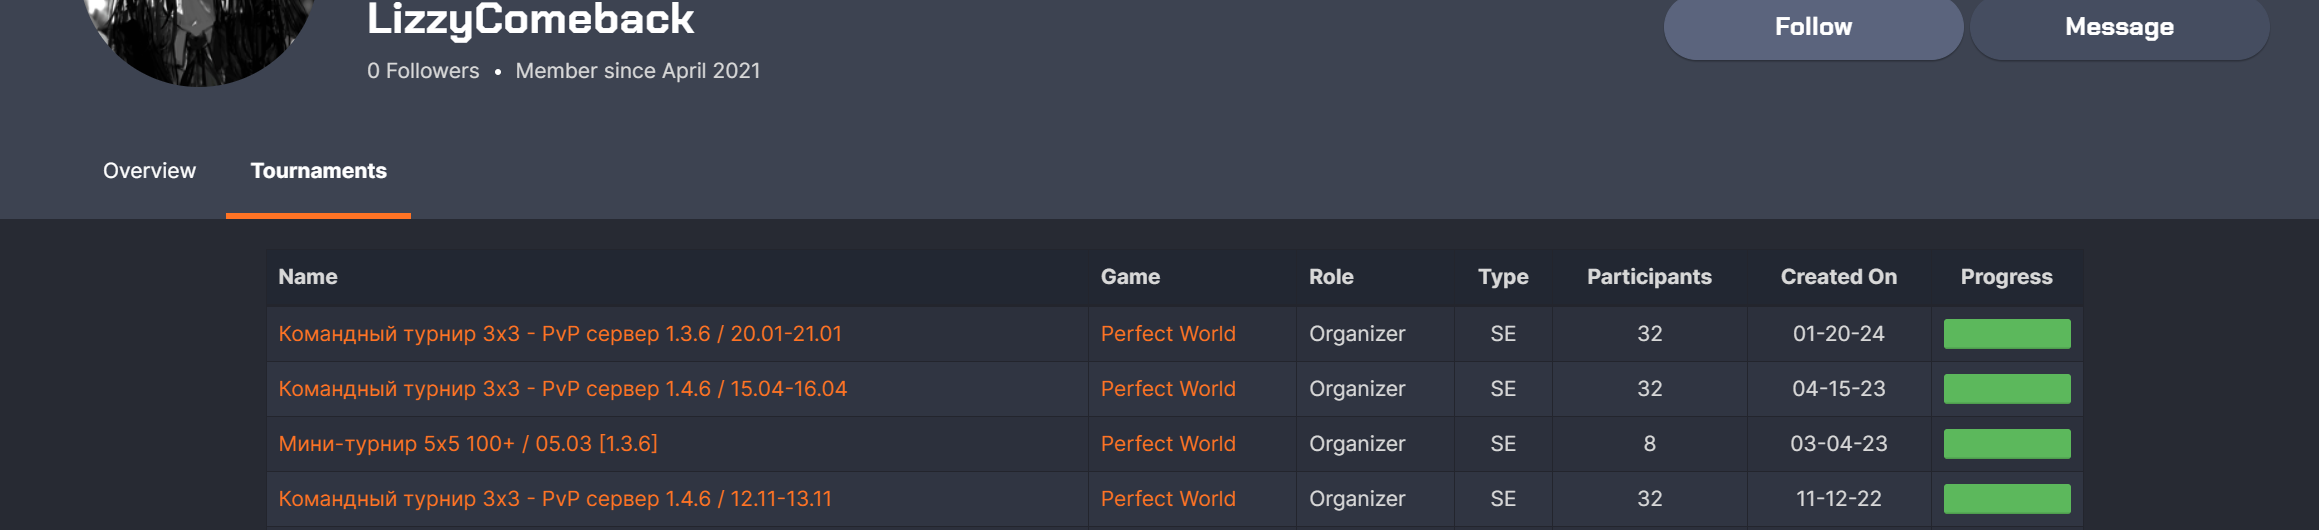
Task: Select the Tournaments tab
Action: 318,171
